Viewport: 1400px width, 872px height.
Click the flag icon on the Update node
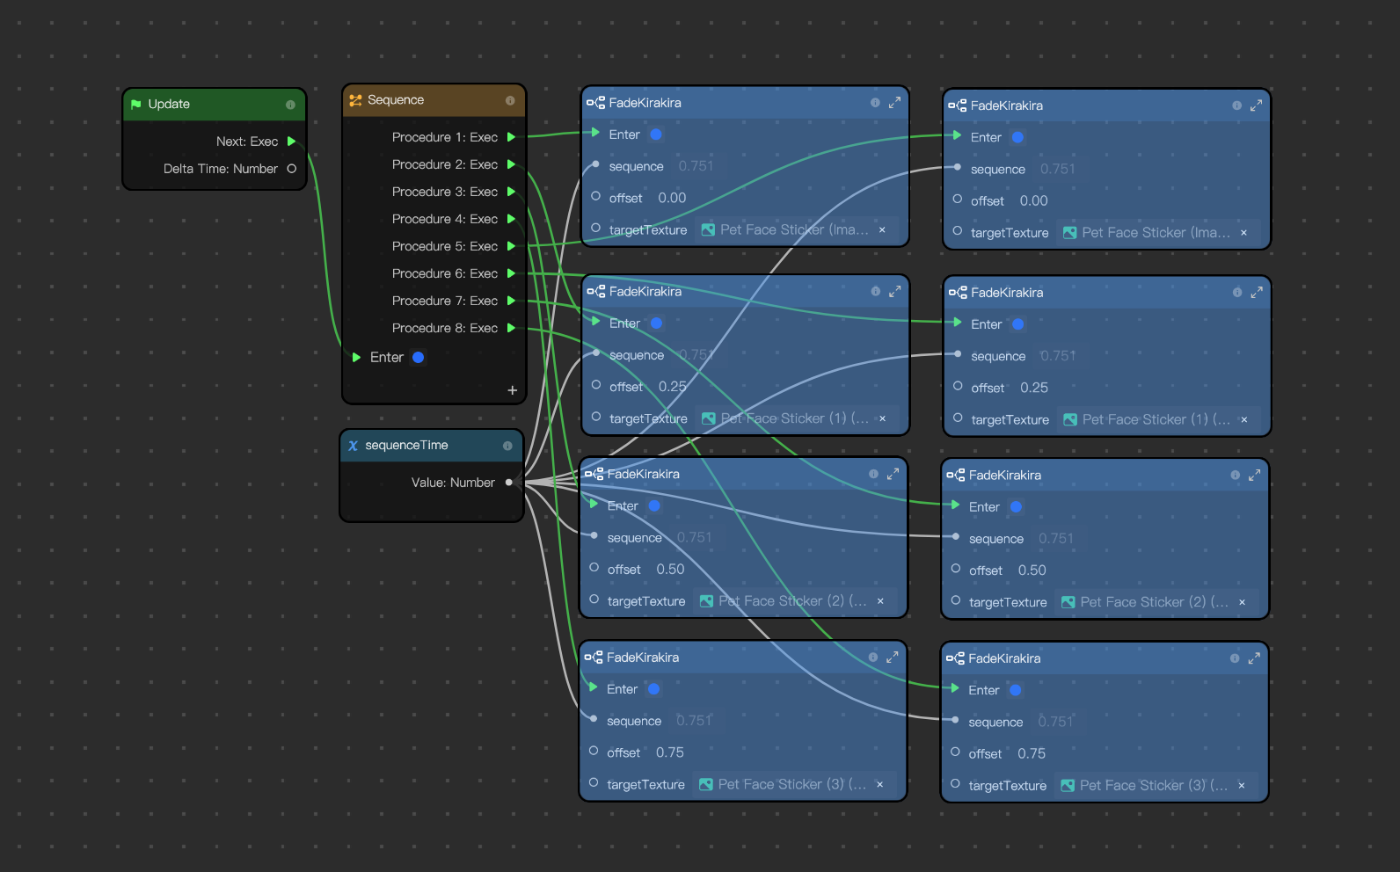pos(136,104)
